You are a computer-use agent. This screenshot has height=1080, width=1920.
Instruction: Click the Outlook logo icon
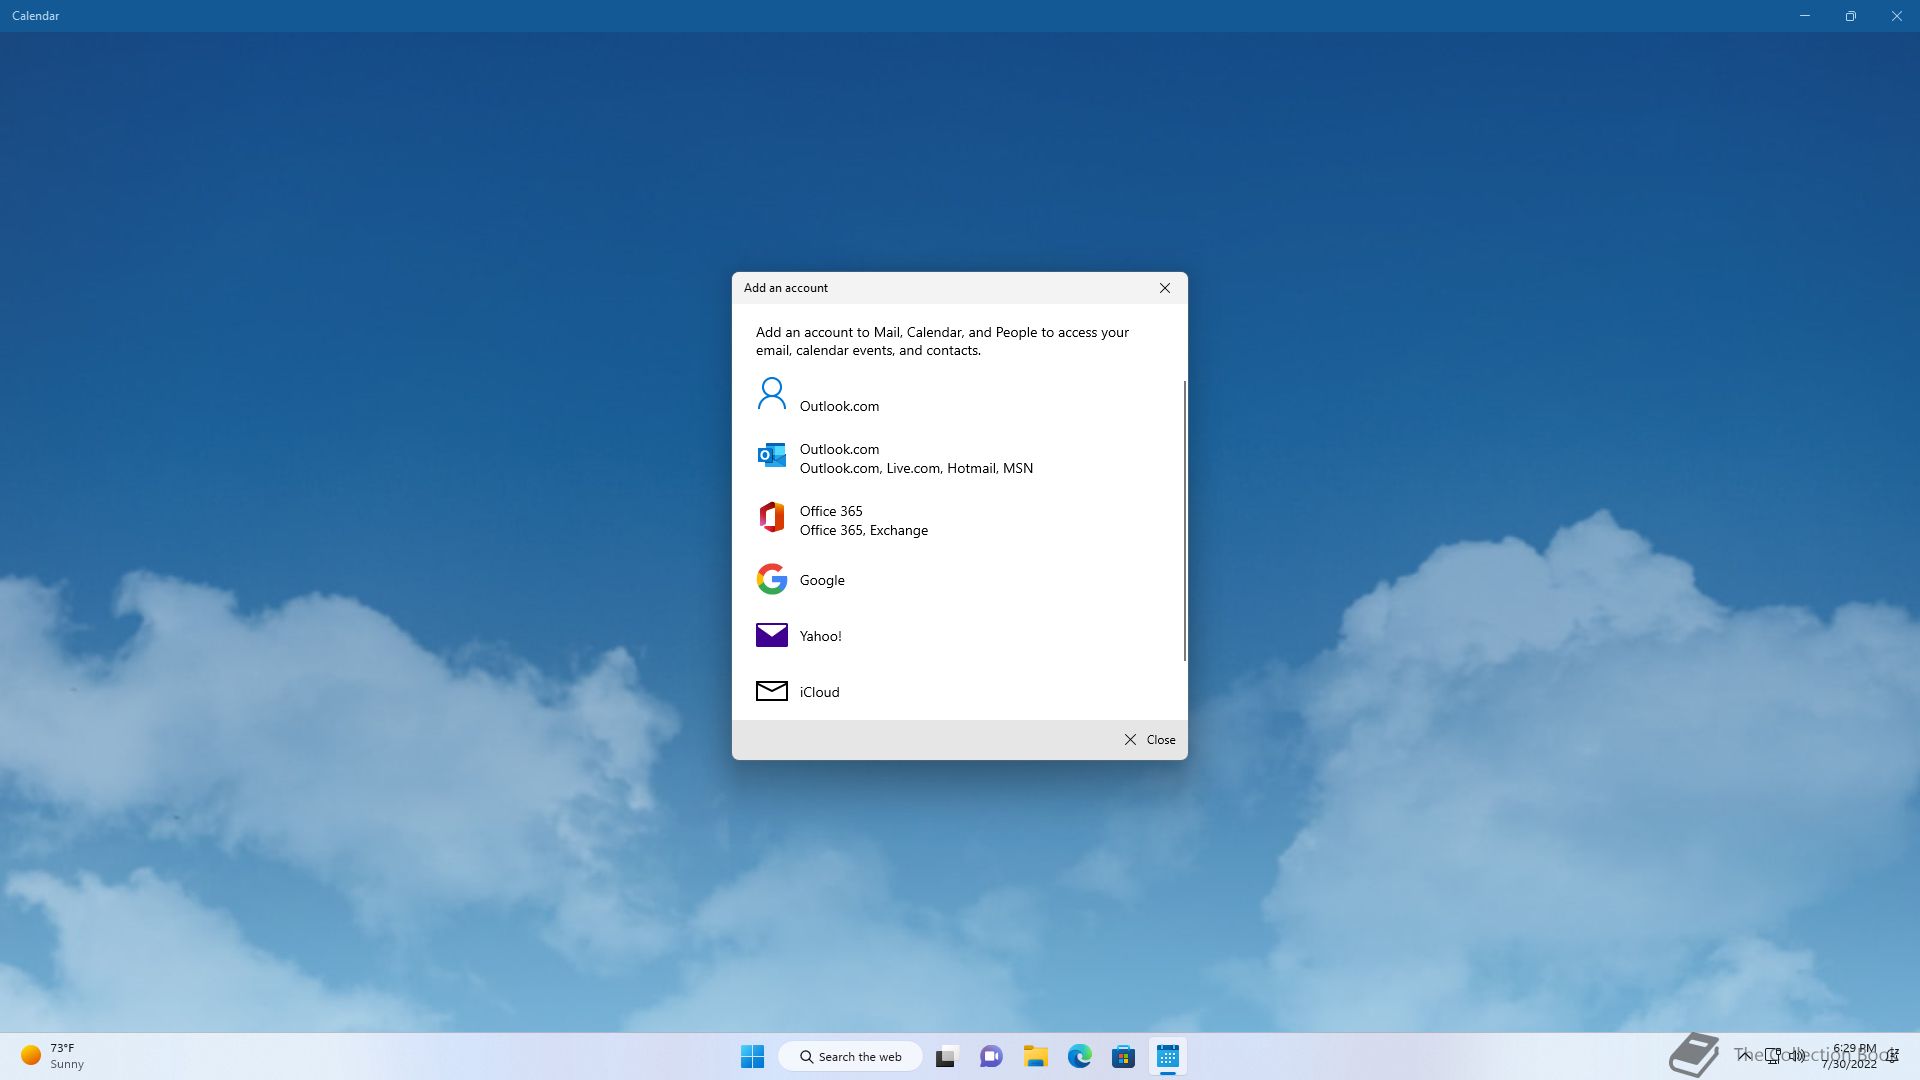(x=771, y=456)
